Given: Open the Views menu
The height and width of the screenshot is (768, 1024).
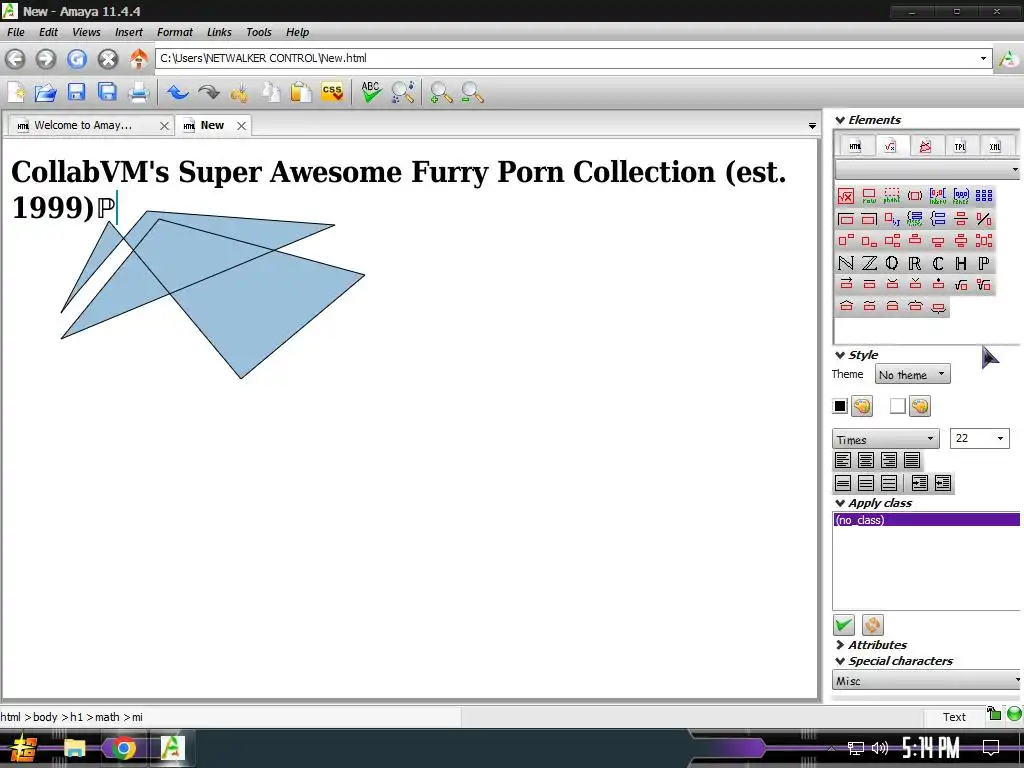Looking at the screenshot, I should [86, 32].
